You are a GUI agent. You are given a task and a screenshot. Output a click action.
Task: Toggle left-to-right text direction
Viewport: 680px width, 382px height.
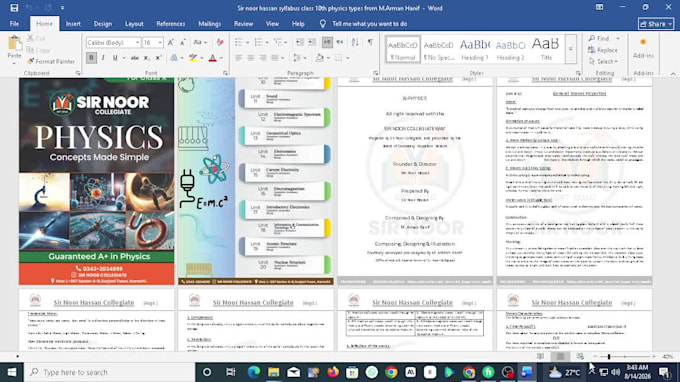click(x=327, y=42)
